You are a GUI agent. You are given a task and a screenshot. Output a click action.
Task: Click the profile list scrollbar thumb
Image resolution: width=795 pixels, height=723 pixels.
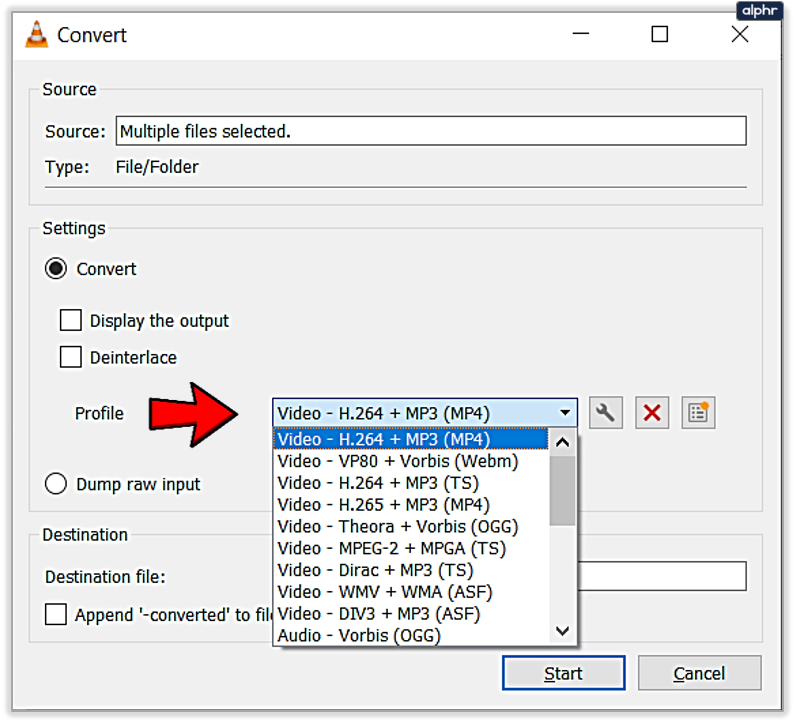(562, 490)
